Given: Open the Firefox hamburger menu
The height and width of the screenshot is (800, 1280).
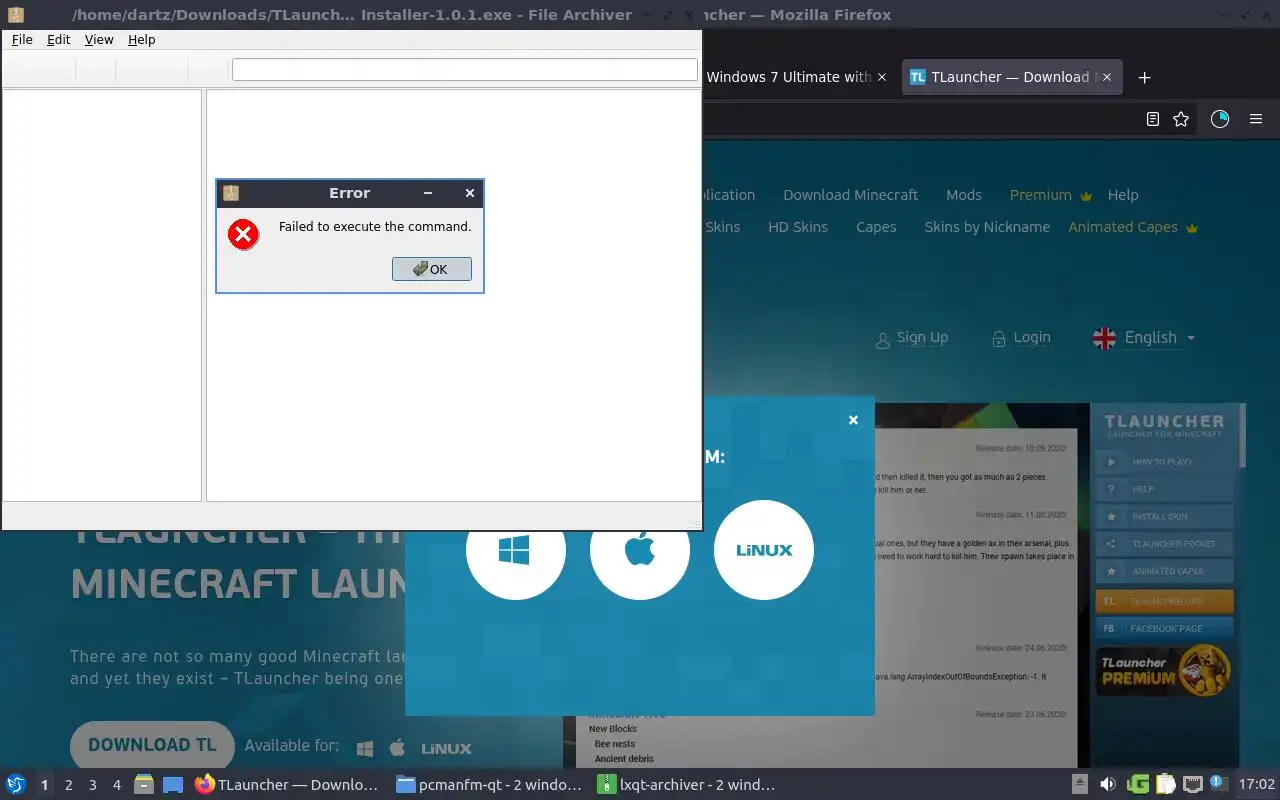Looking at the screenshot, I should [x=1256, y=119].
